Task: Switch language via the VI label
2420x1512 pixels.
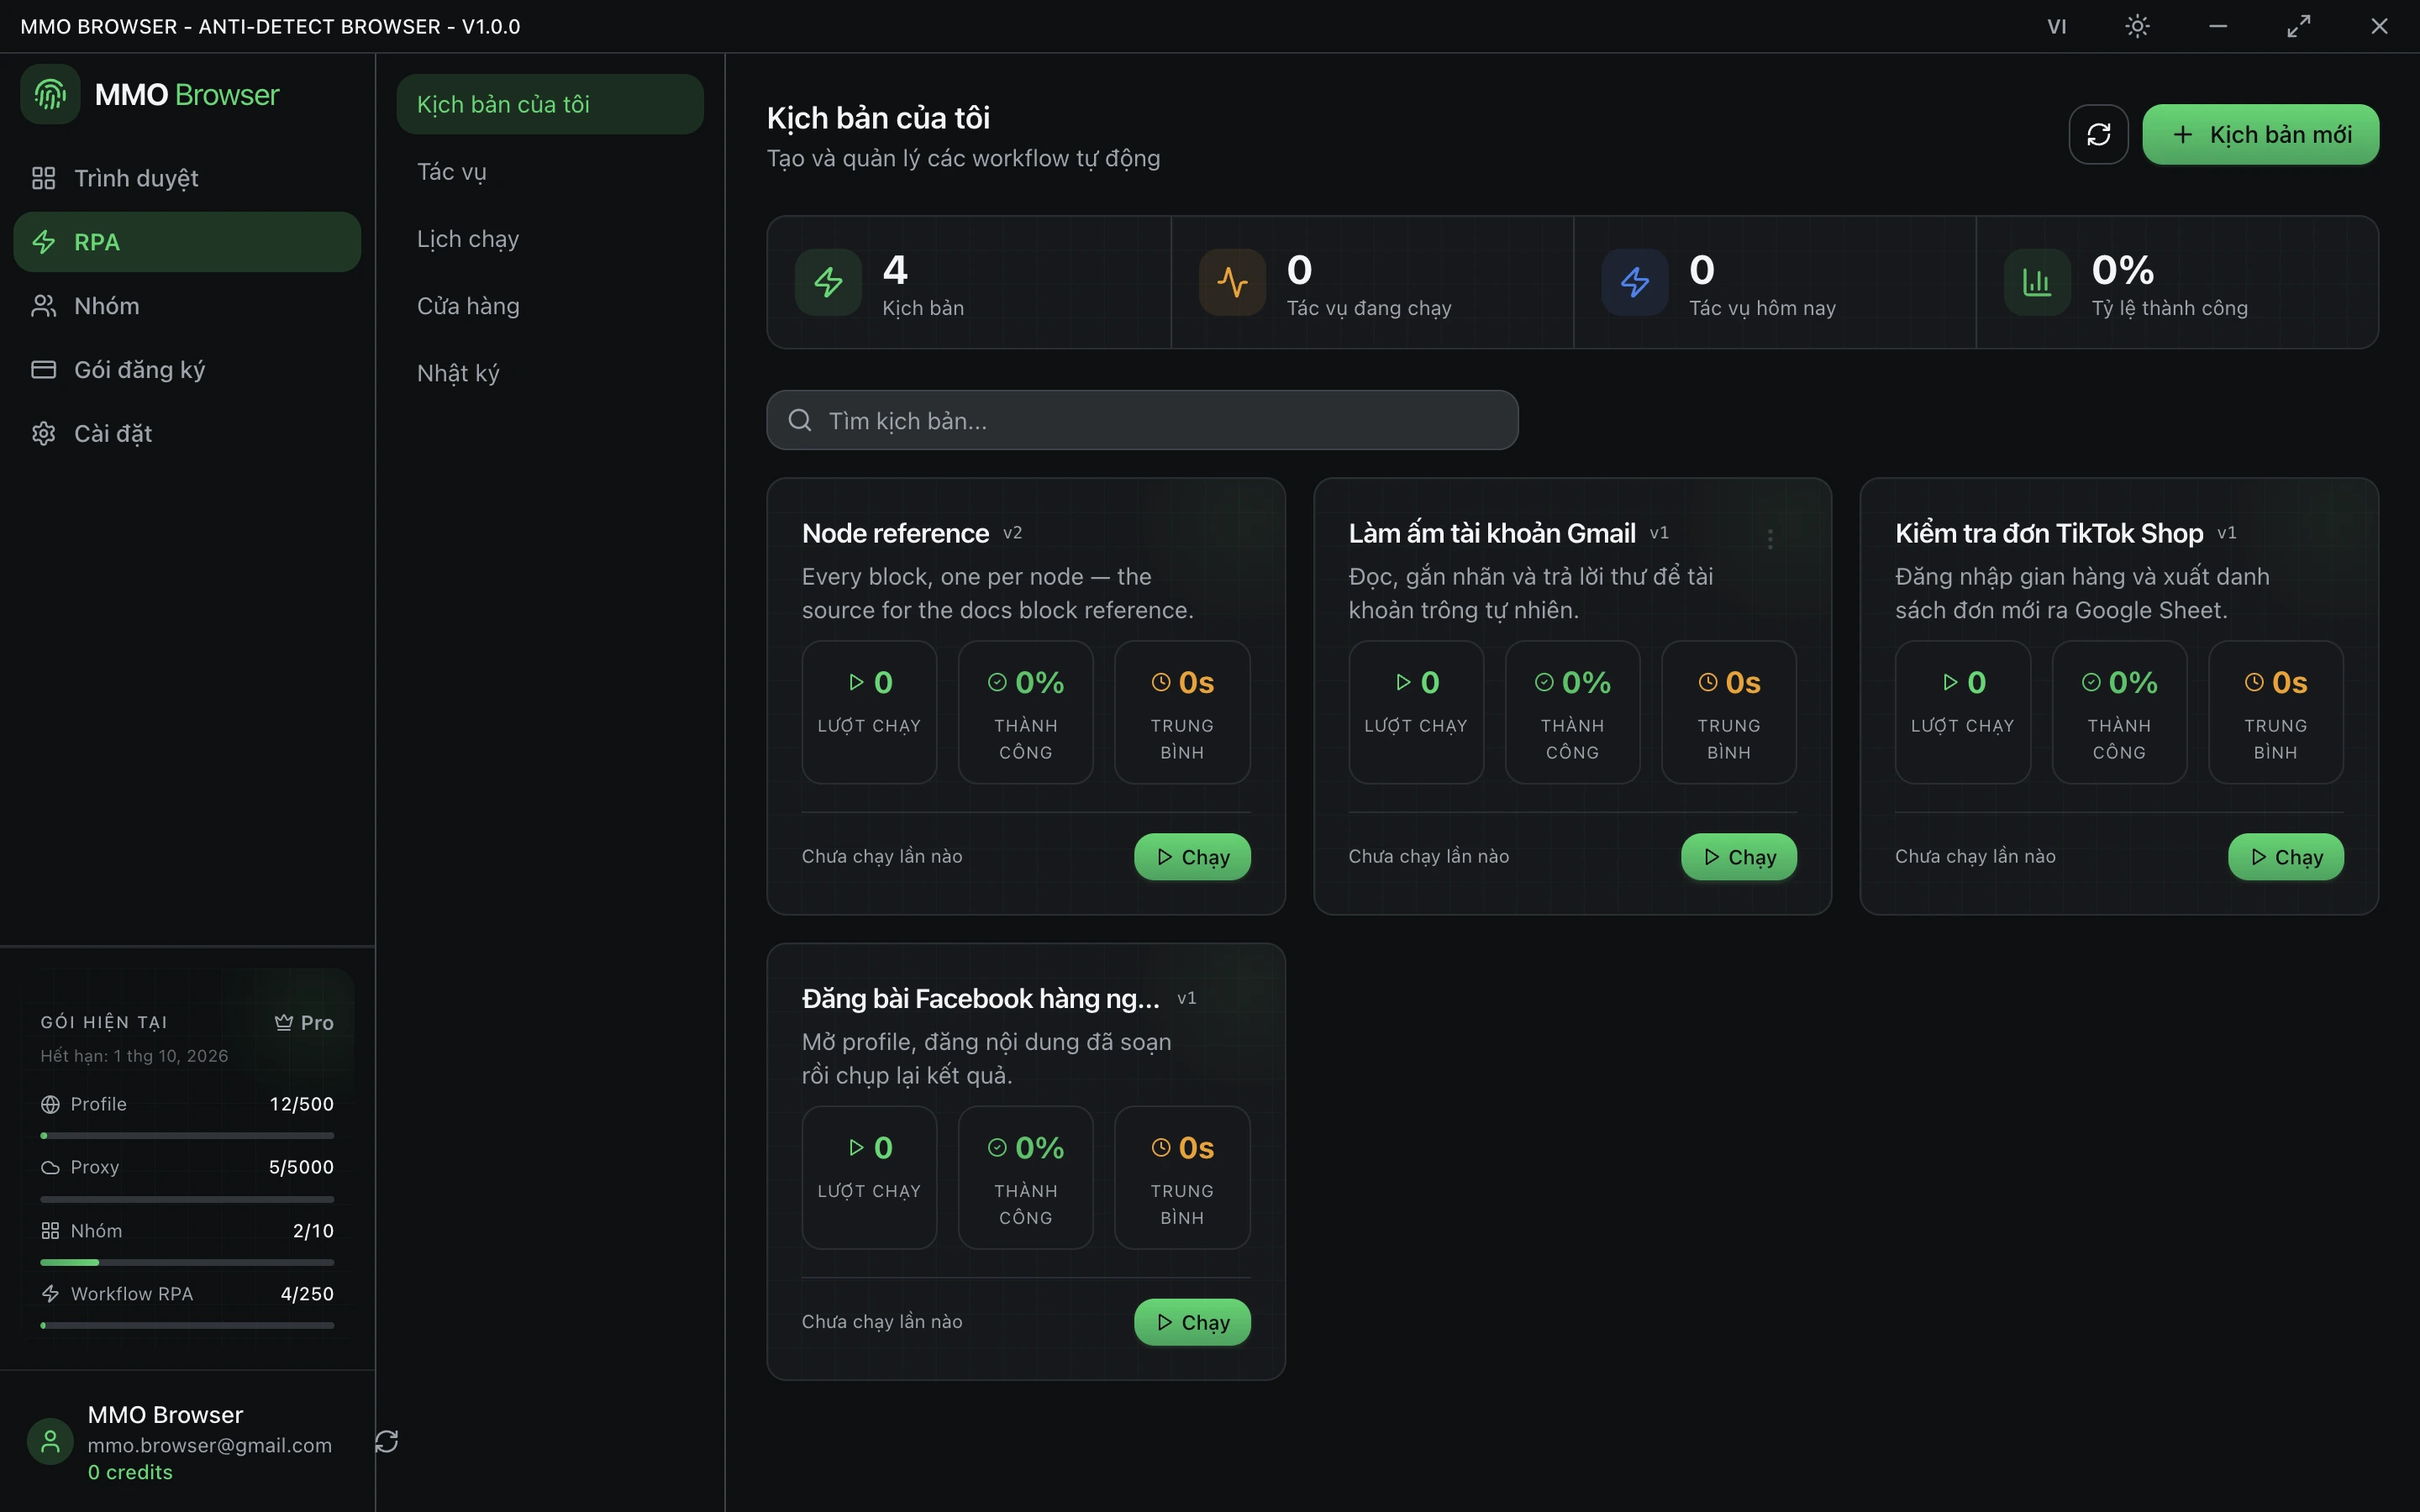Action: tap(2056, 27)
